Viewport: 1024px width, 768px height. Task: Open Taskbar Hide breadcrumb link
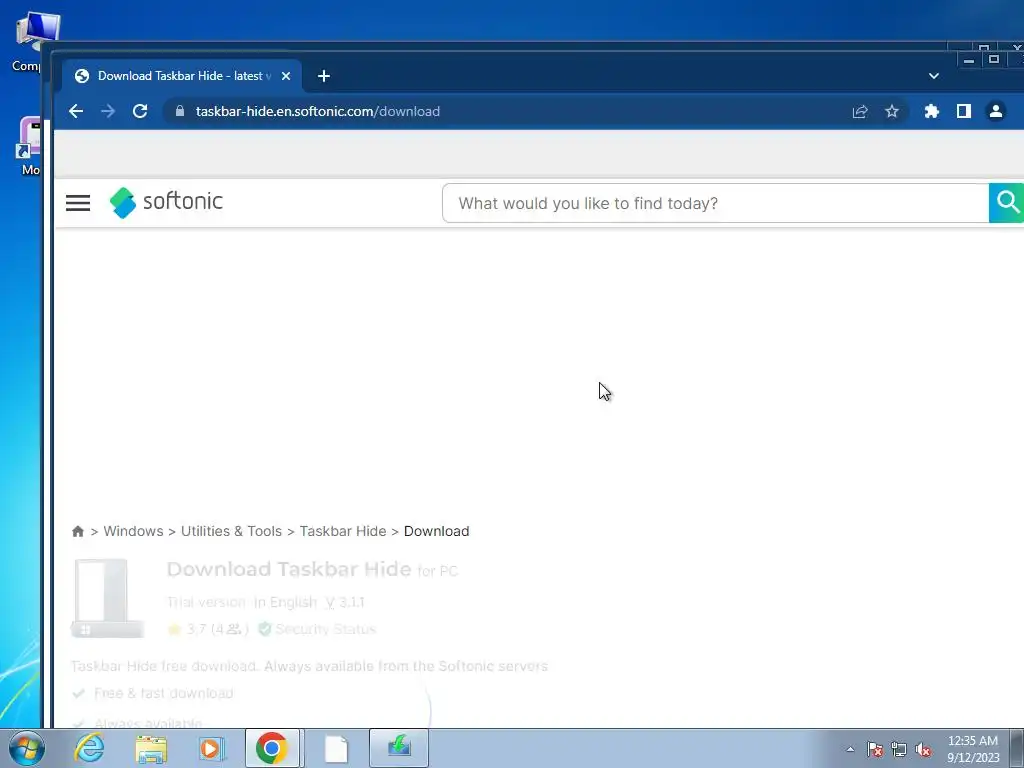pos(343,532)
